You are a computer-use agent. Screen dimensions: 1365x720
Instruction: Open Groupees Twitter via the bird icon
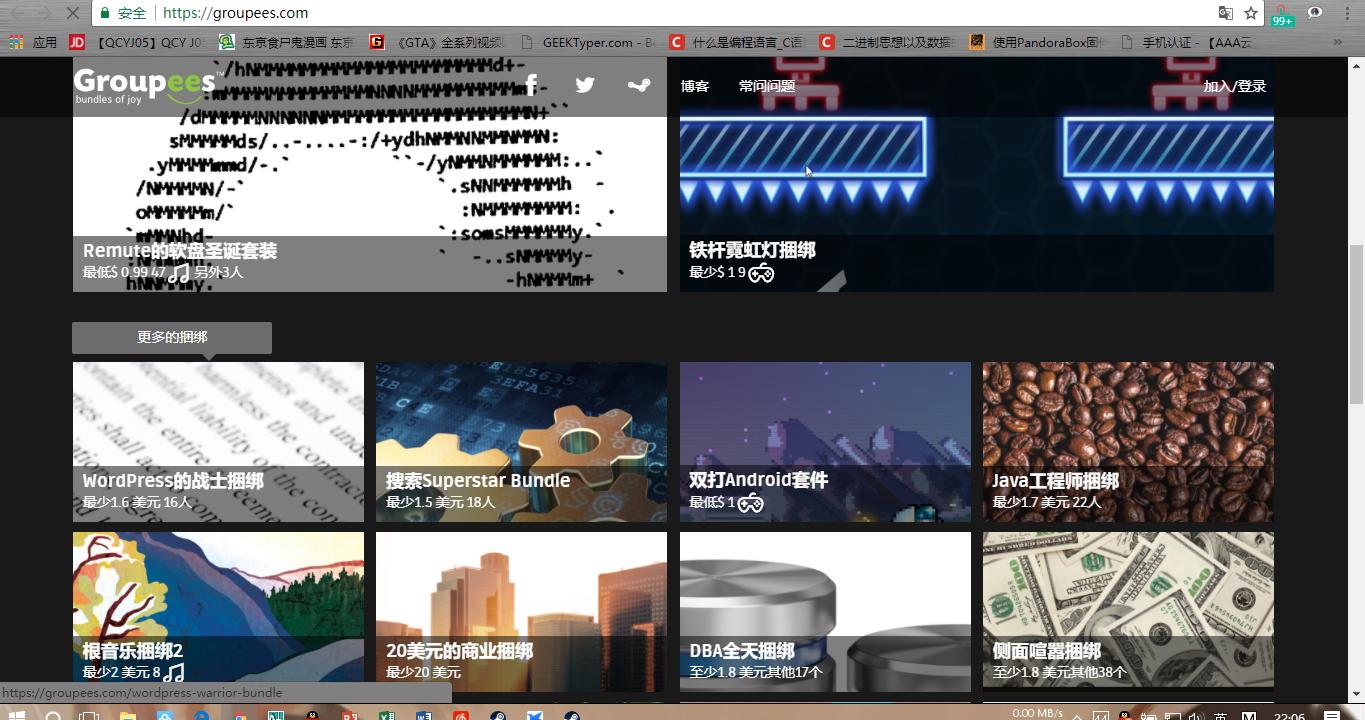click(x=585, y=84)
